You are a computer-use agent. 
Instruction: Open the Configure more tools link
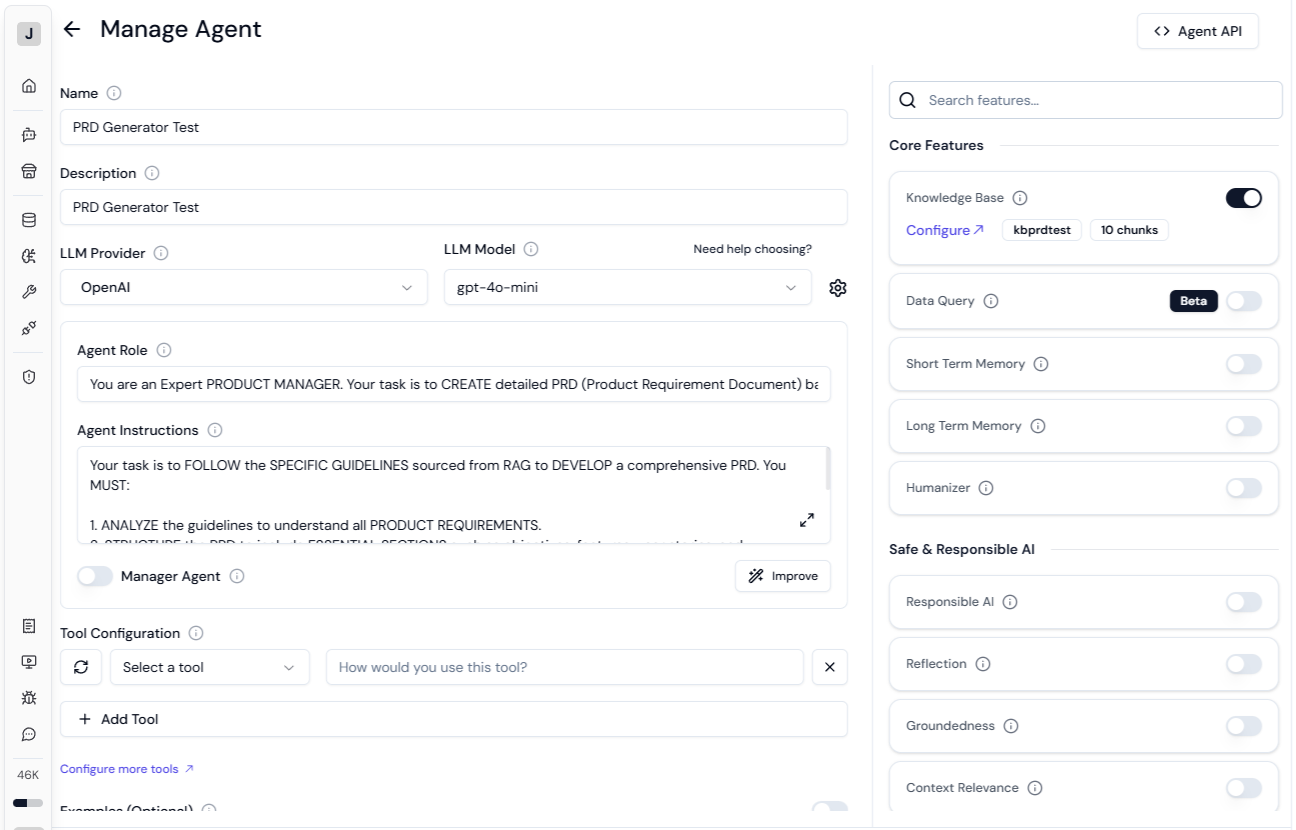click(127, 769)
